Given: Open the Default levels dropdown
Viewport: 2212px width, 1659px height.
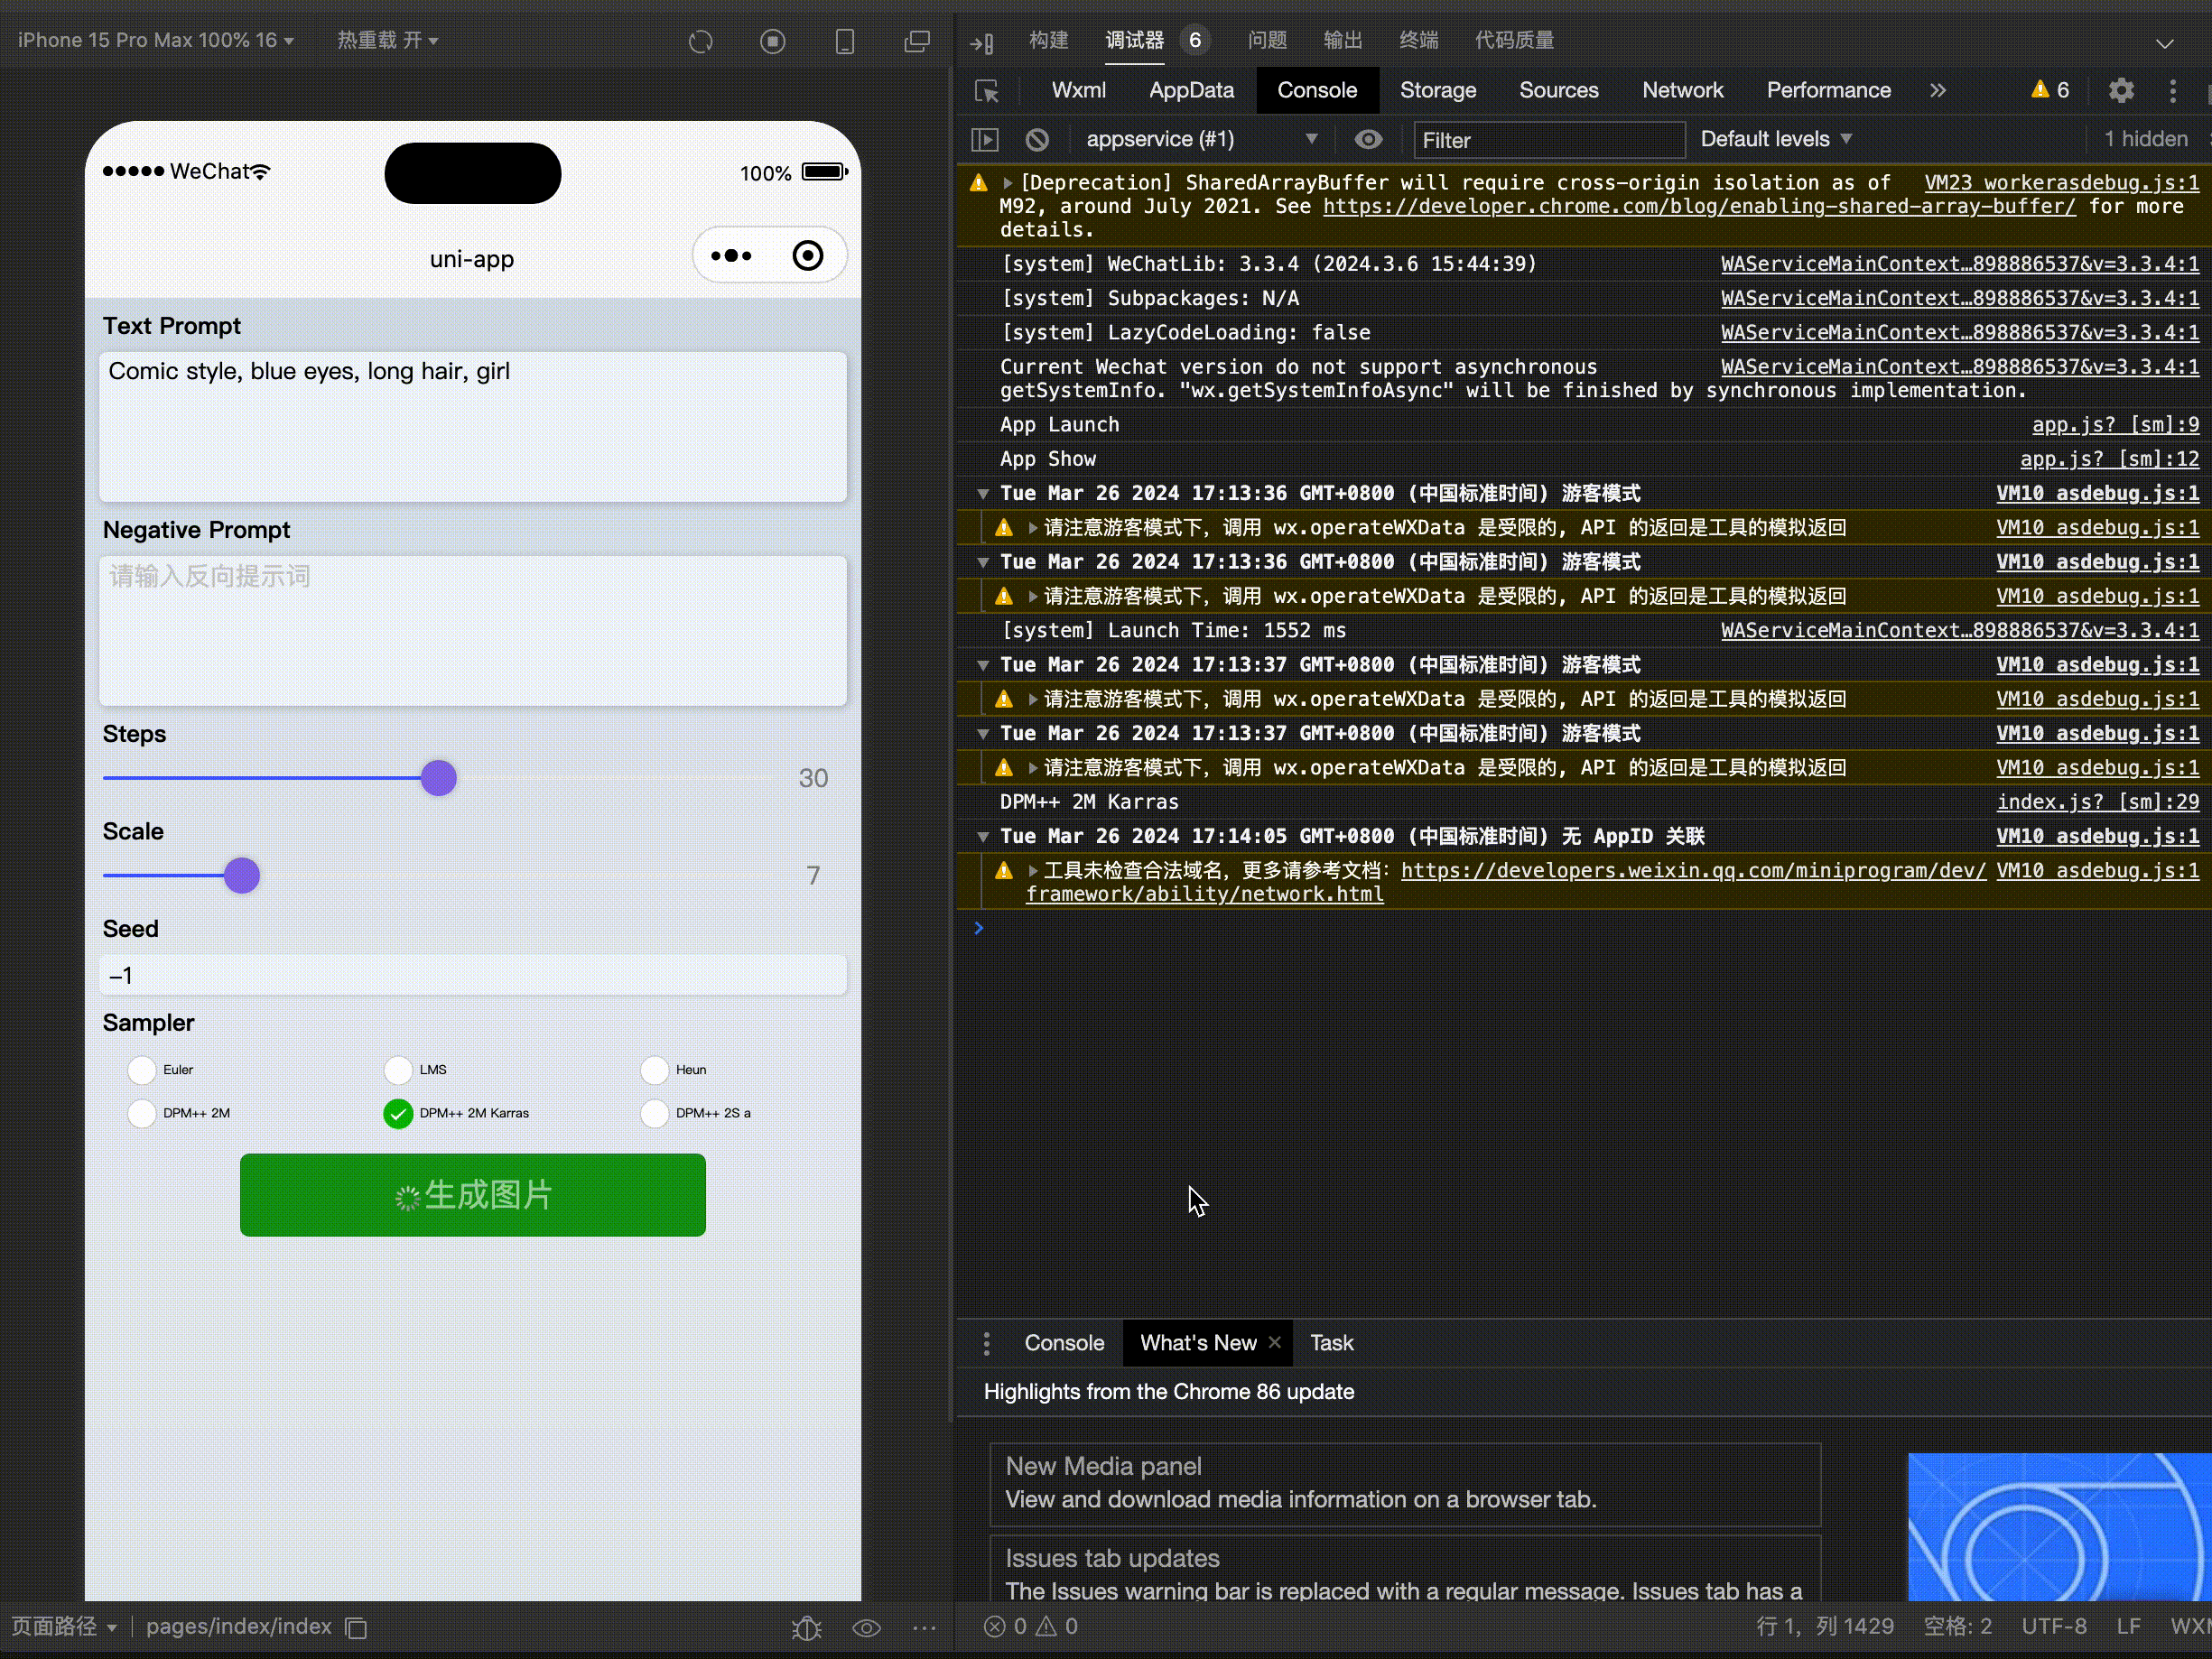Looking at the screenshot, I should [x=1776, y=139].
